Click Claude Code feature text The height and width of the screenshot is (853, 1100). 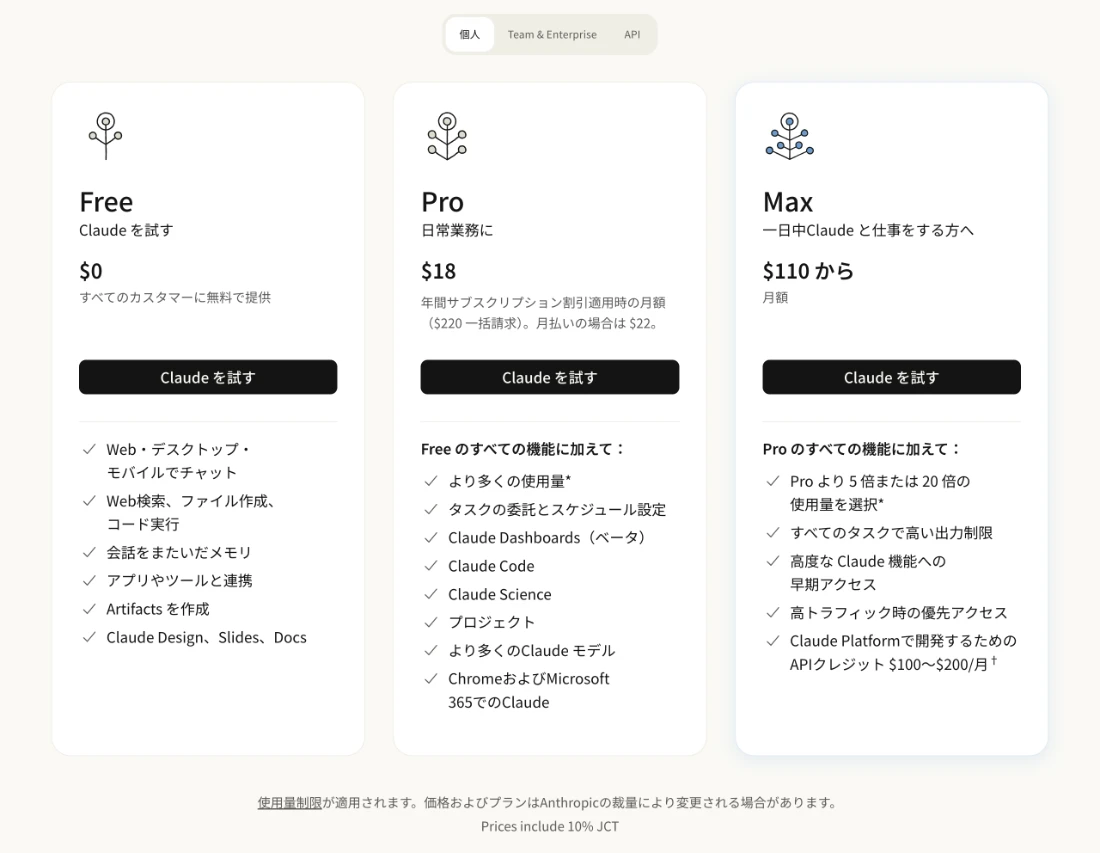[x=491, y=566]
